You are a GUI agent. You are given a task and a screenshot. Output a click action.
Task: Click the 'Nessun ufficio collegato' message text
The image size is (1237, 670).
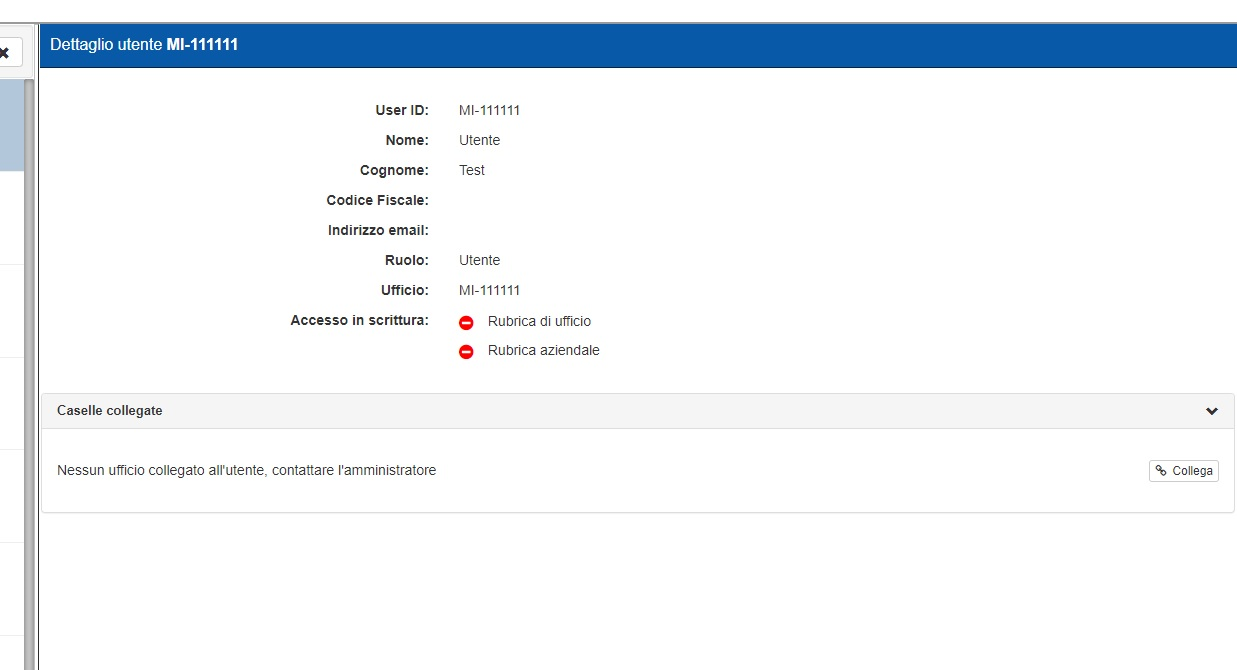[x=246, y=470]
